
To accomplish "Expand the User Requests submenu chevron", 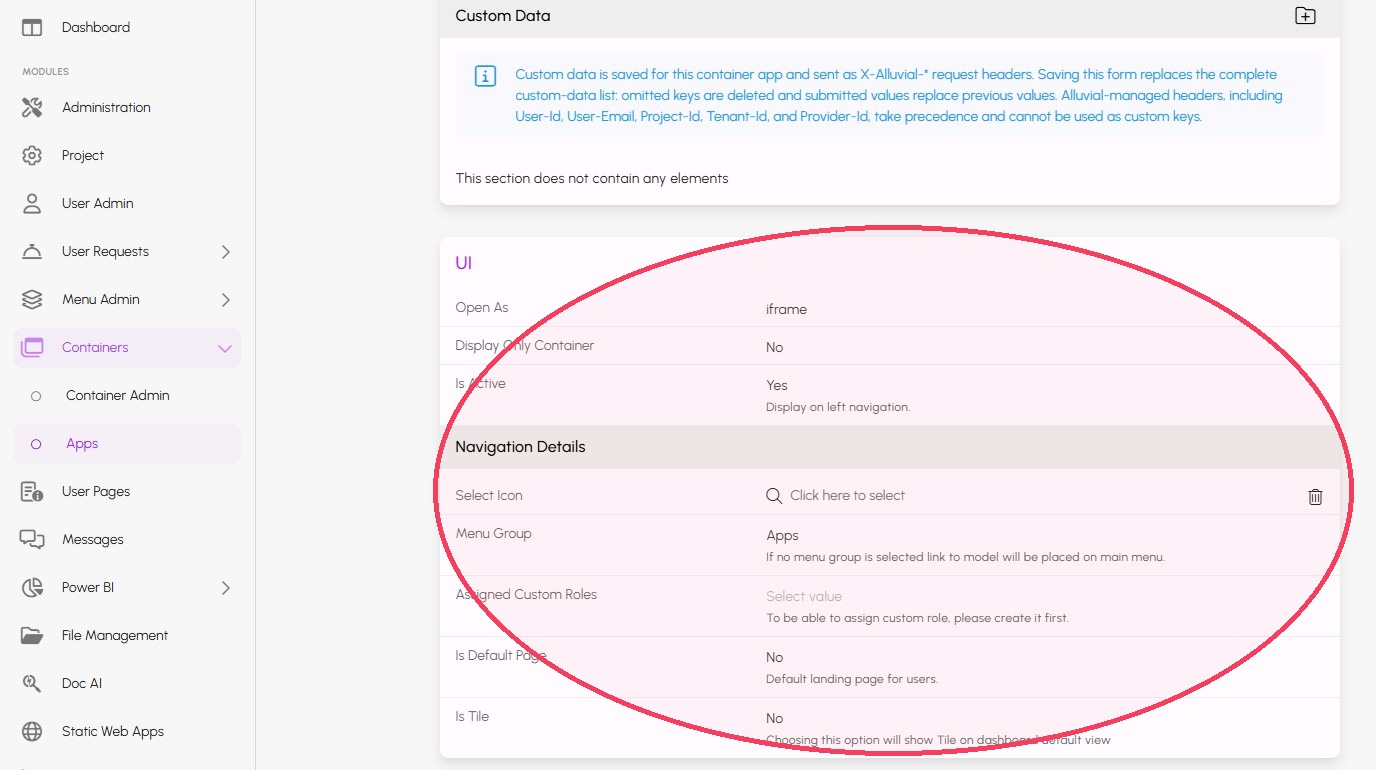I will (x=225, y=251).
